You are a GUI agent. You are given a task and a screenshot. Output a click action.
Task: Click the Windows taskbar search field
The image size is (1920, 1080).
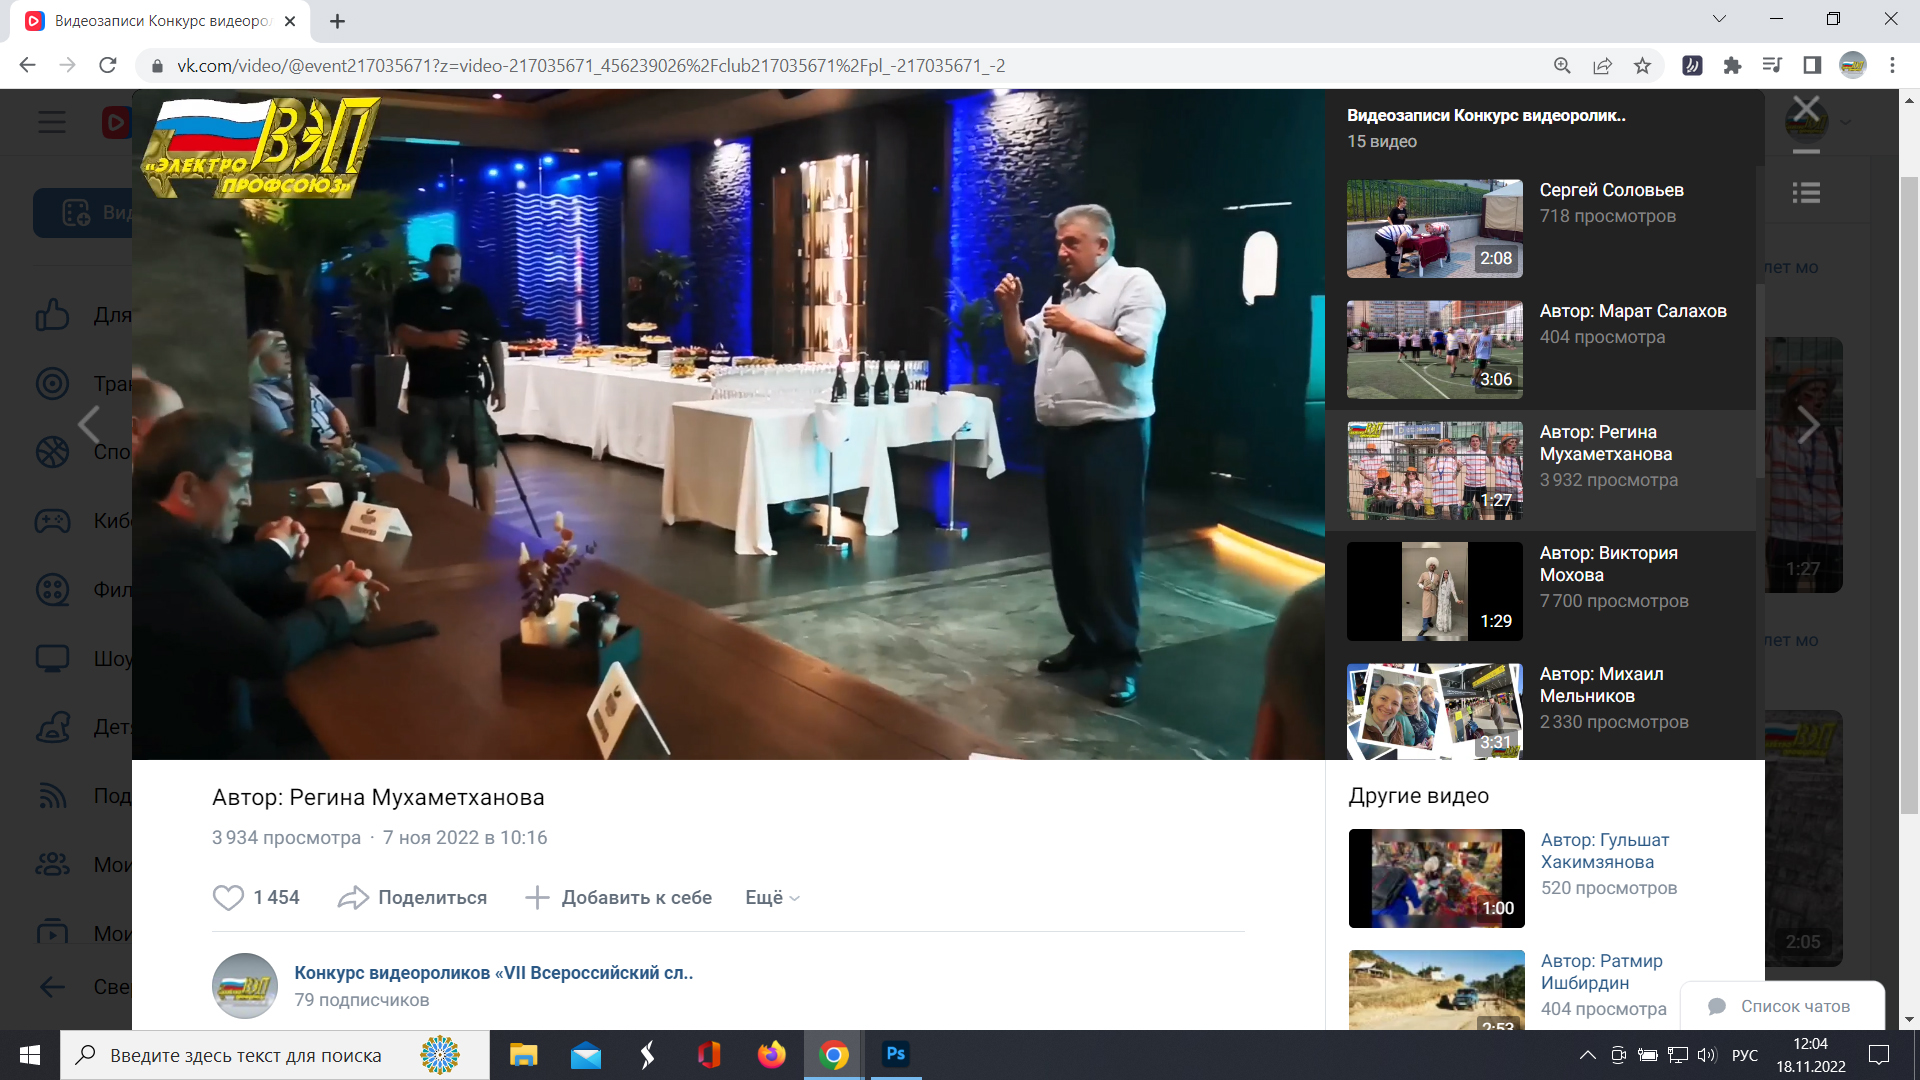275,1055
